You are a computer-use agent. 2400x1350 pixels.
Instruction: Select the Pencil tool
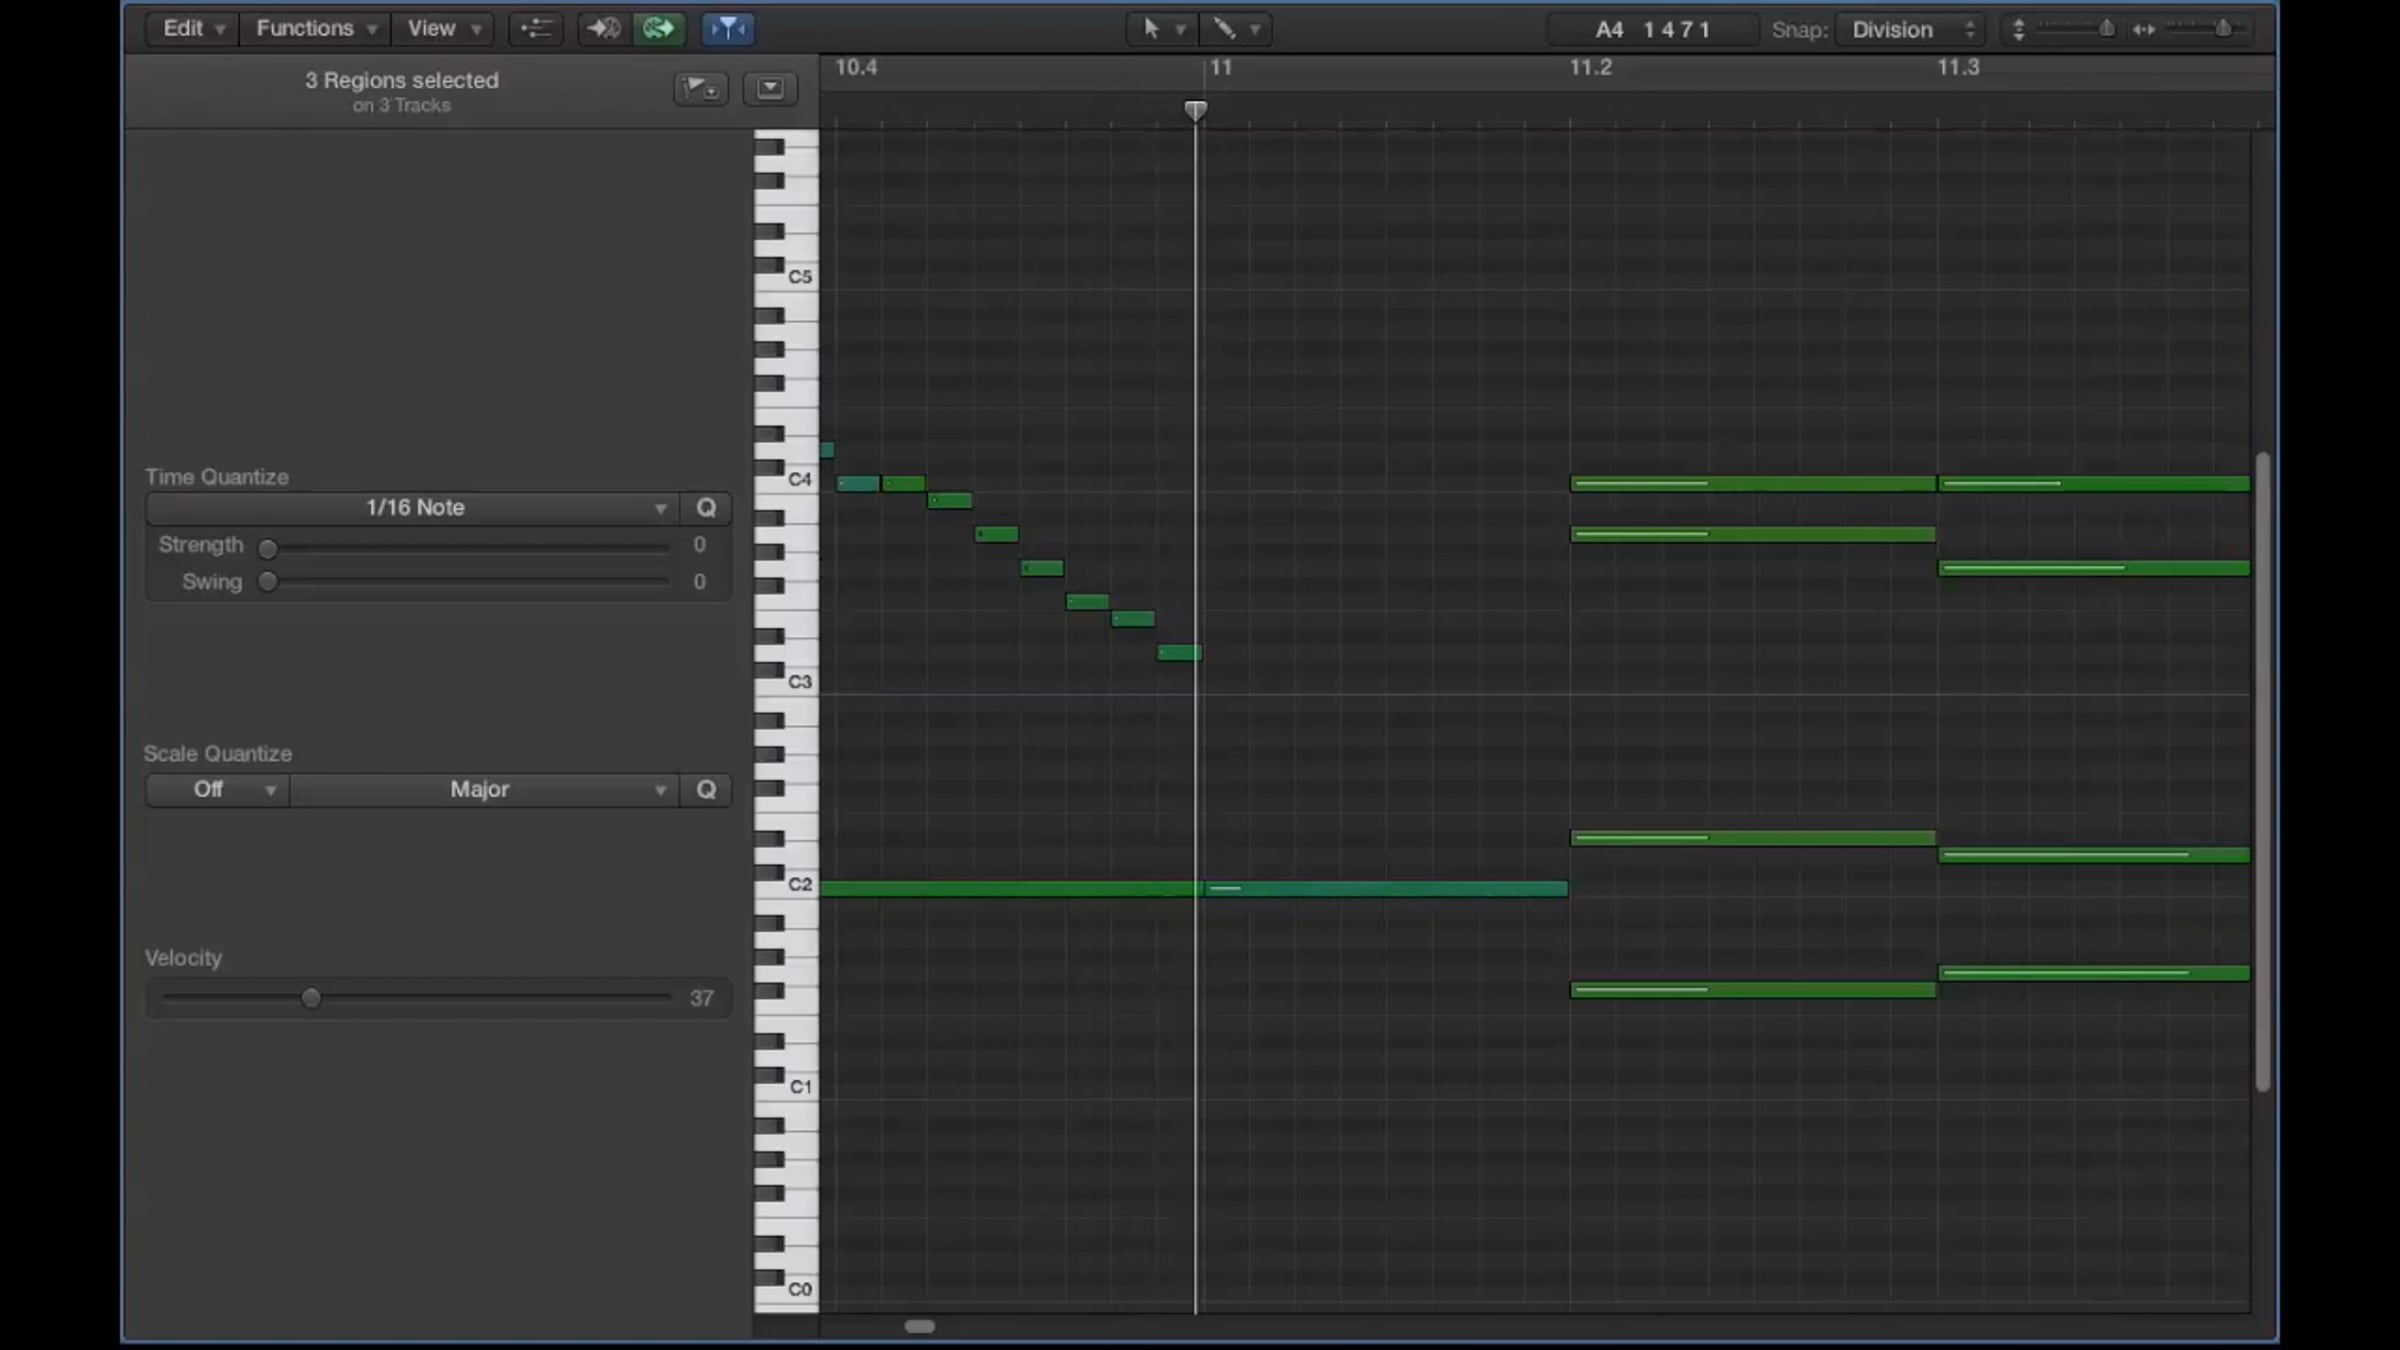point(1225,29)
